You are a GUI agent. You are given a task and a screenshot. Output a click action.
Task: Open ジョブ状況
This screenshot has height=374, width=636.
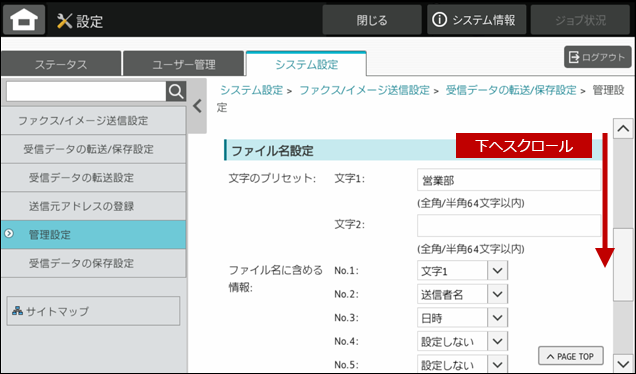[x=580, y=20]
